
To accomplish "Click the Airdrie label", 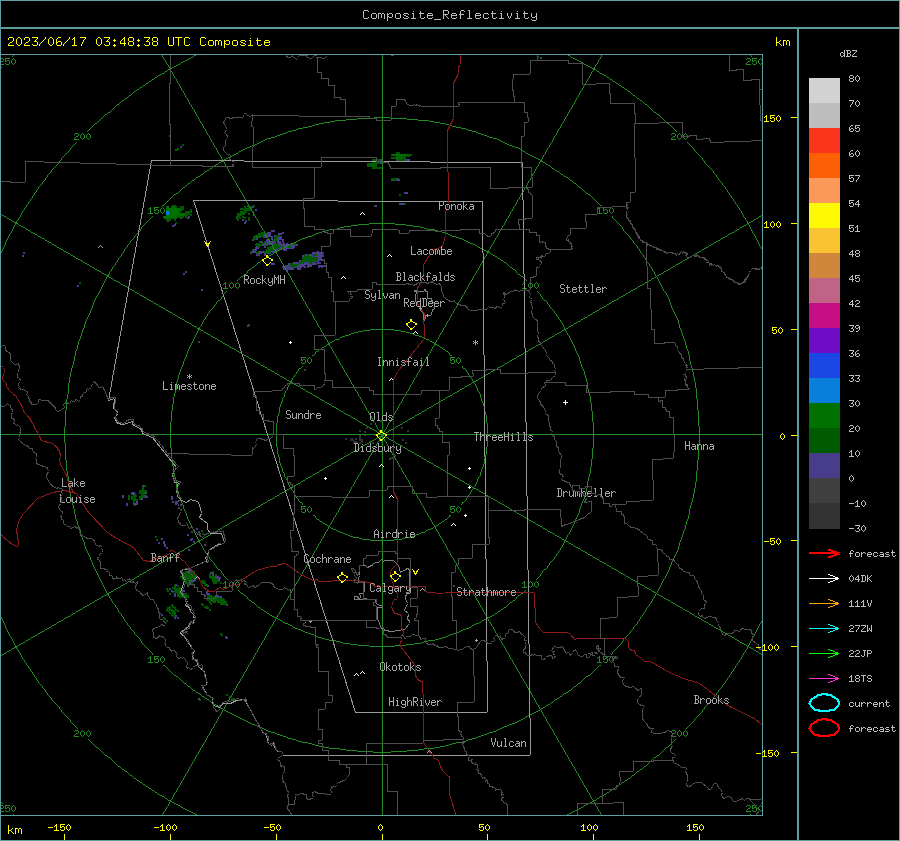I will (394, 534).
